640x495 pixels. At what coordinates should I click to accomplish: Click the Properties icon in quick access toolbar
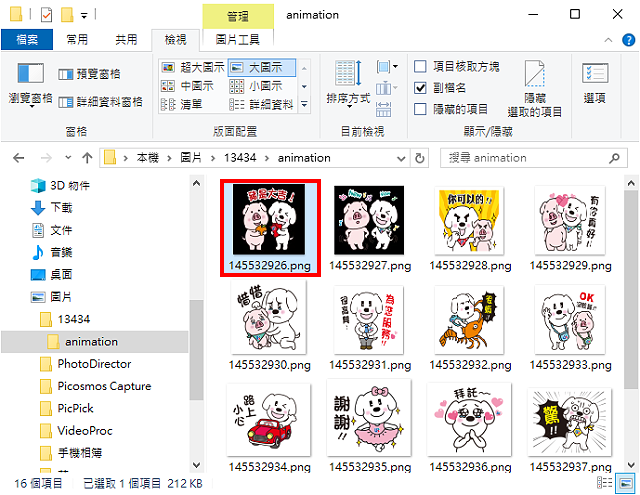click(x=47, y=15)
